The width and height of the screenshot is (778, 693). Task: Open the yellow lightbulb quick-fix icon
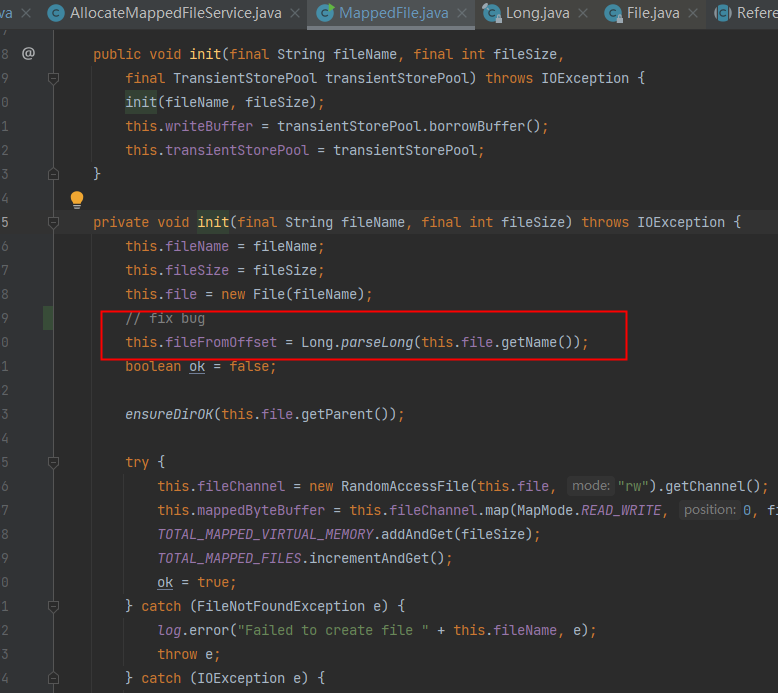click(77, 199)
